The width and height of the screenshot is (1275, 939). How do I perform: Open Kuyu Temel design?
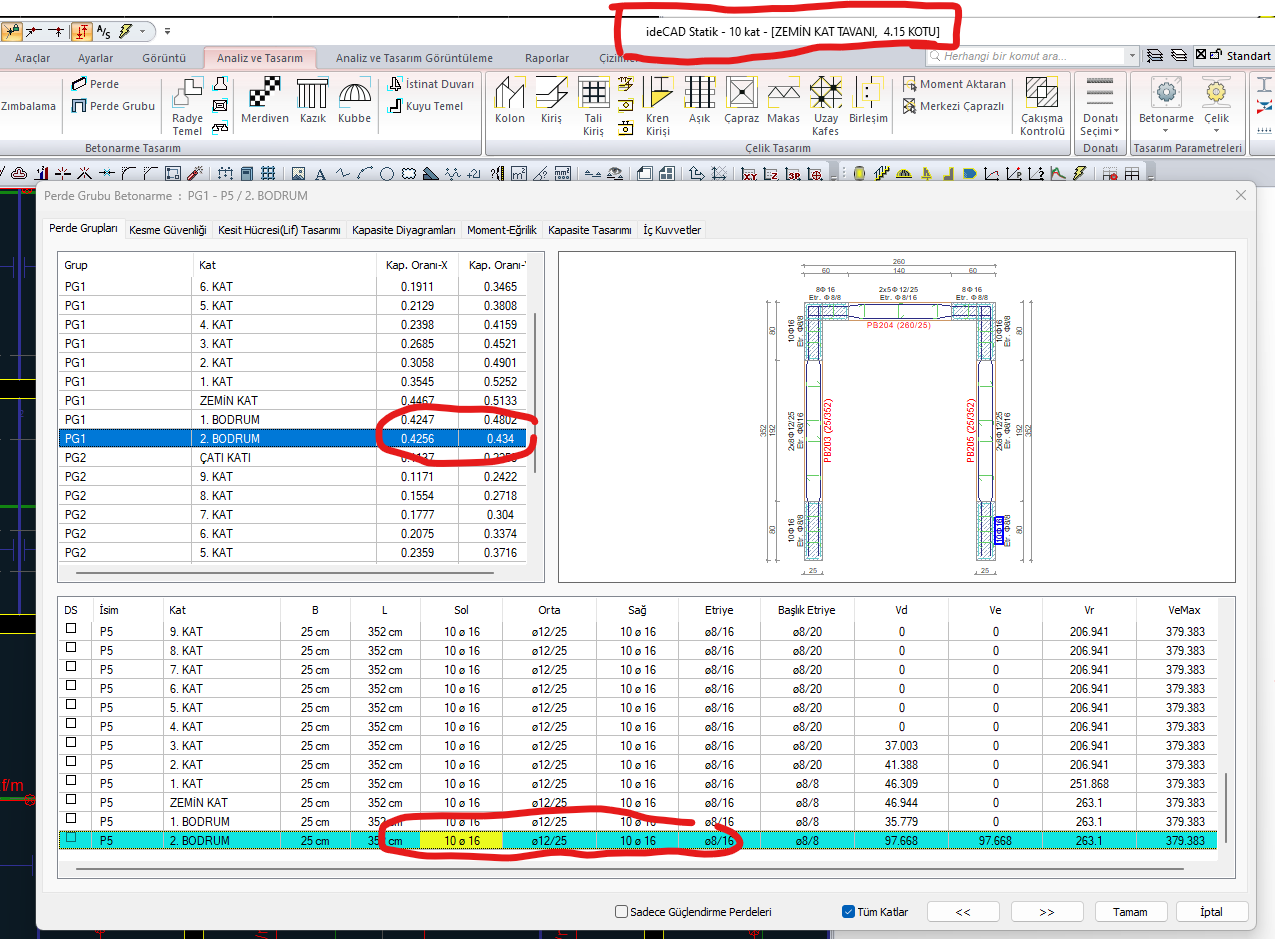coord(425,106)
